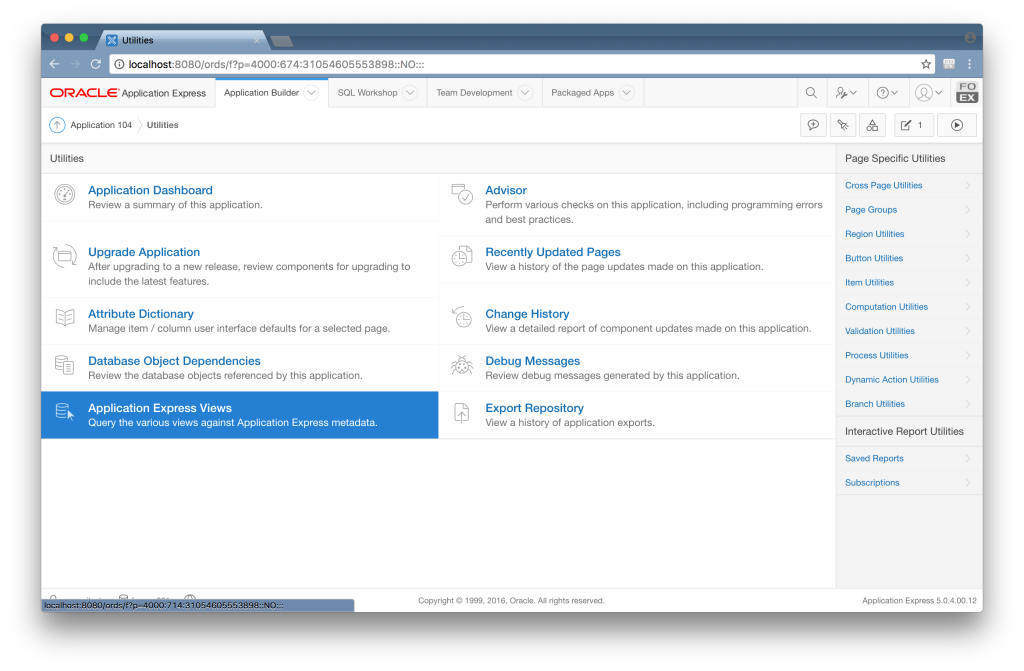Click the Application Express Views database icon
This screenshot has width=1024, height=671.
(65, 412)
